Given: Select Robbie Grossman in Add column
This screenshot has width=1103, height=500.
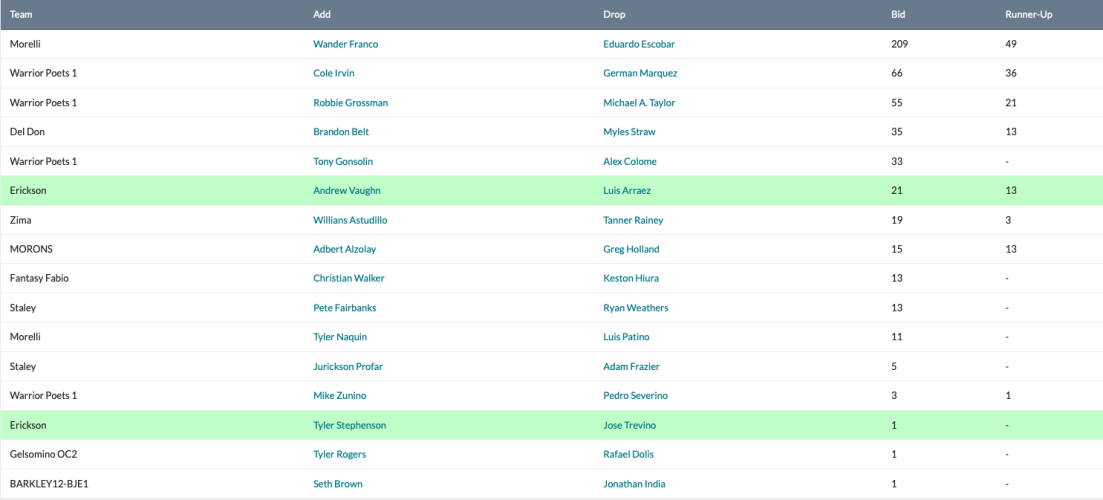Looking at the screenshot, I should [350, 103].
